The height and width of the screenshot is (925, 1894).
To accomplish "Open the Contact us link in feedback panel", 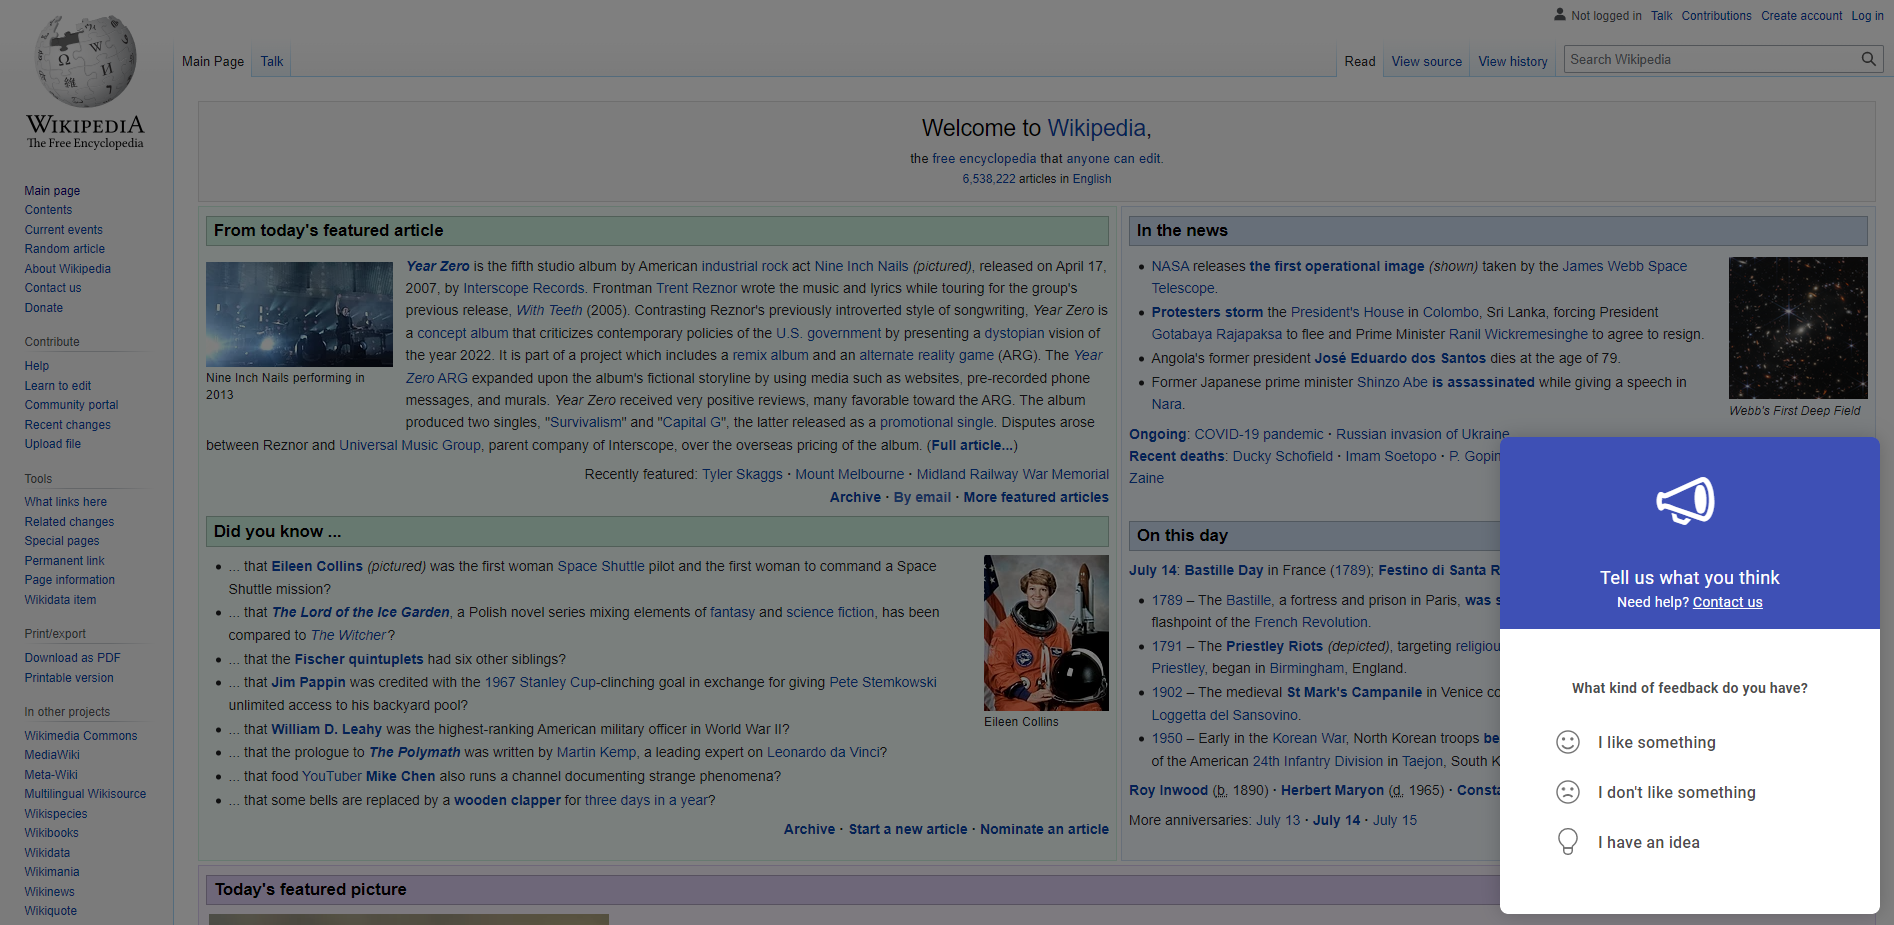I will (1727, 602).
